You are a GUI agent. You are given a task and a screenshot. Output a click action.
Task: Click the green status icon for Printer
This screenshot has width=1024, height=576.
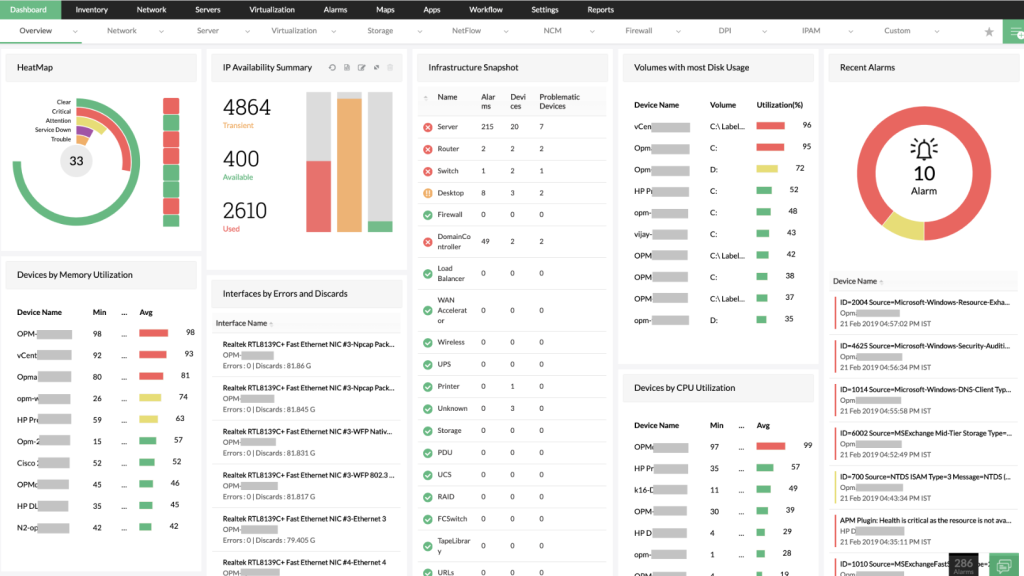tap(428, 387)
